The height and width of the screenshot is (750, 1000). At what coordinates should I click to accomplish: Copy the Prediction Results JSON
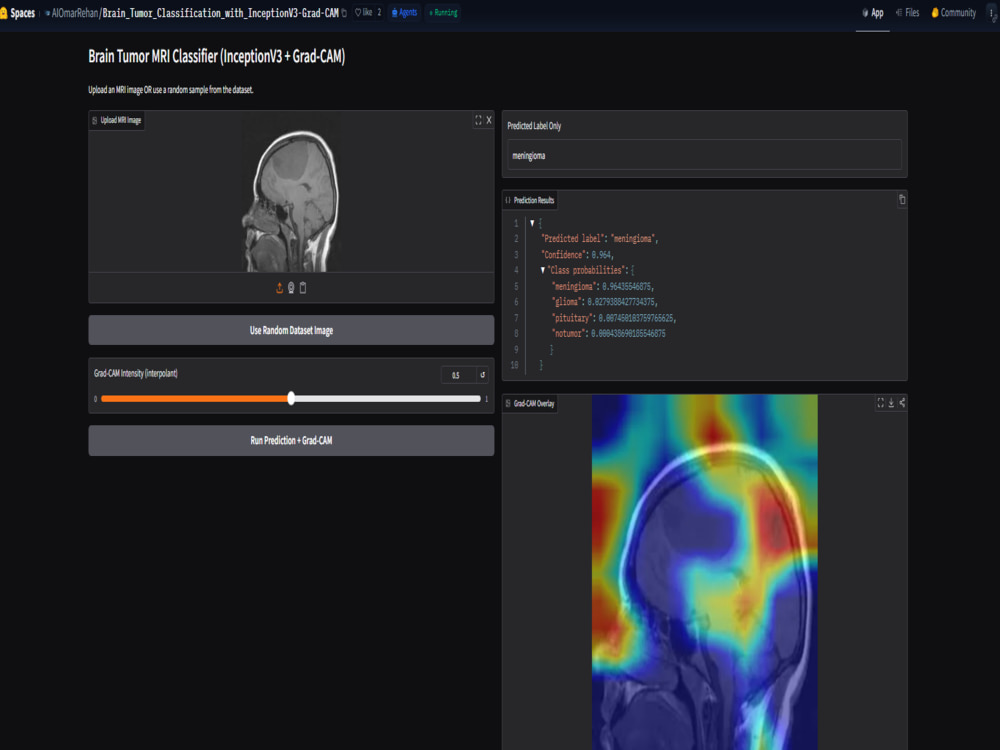(x=902, y=200)
